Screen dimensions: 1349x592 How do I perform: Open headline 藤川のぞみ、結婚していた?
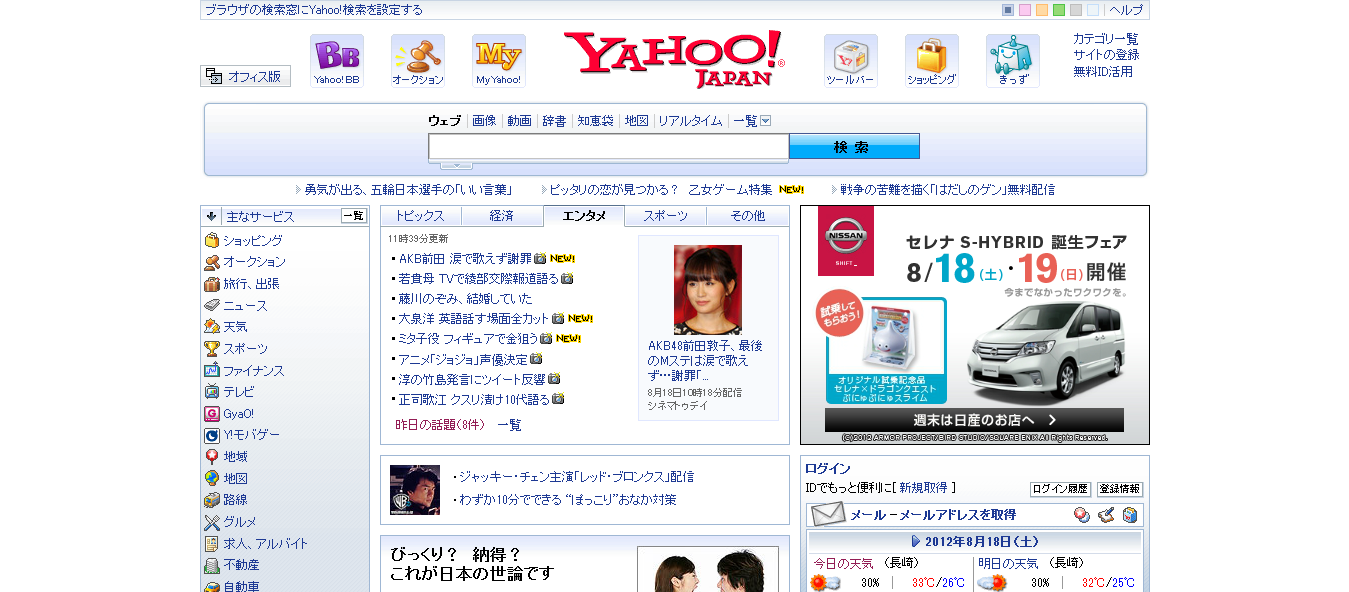[466, 298]
